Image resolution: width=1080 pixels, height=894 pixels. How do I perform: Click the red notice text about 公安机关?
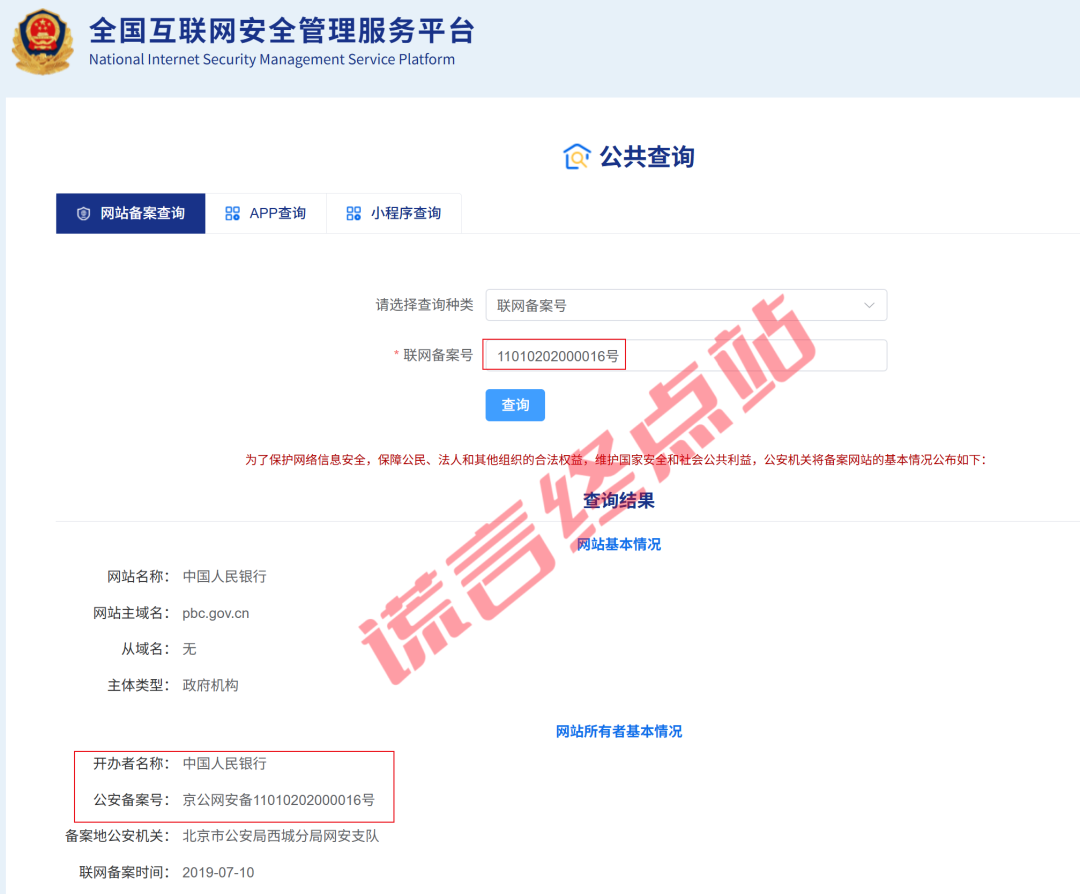tap(616, 460)
